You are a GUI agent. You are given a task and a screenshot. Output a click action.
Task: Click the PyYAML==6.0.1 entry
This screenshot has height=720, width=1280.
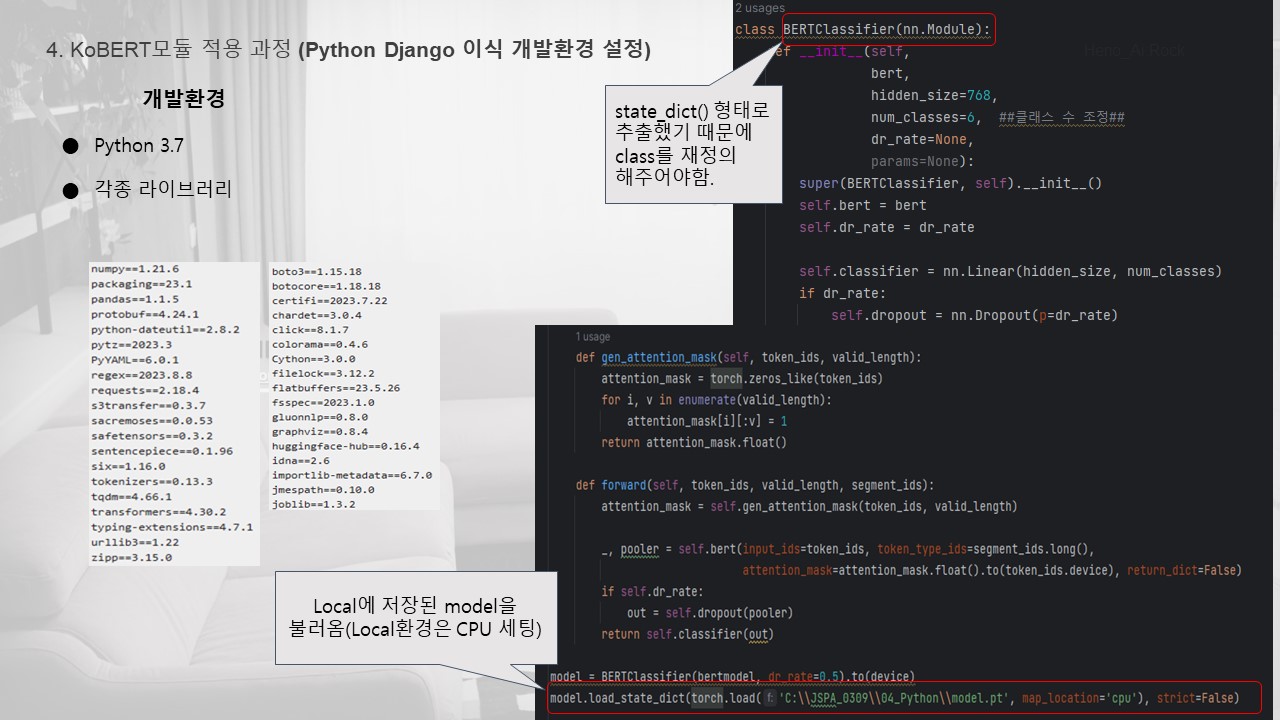(135, 359)
